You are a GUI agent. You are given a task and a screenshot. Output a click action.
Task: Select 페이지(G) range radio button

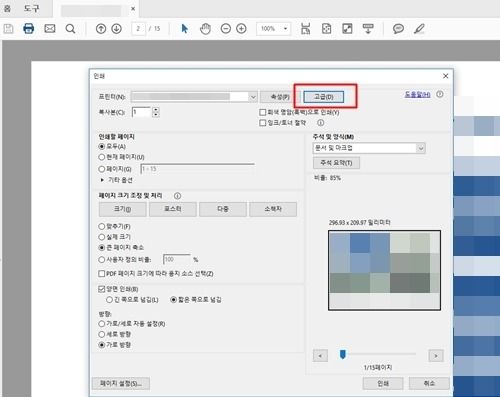pos(102,169)
